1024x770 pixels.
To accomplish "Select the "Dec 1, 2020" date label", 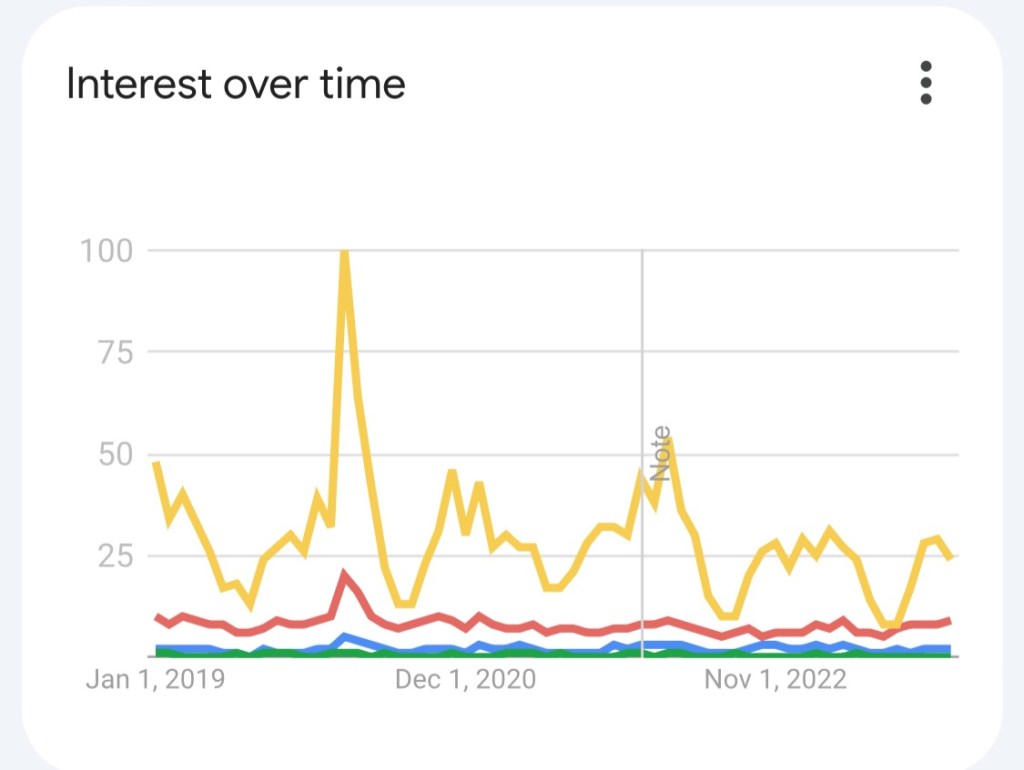I will (x=465, y=680).
